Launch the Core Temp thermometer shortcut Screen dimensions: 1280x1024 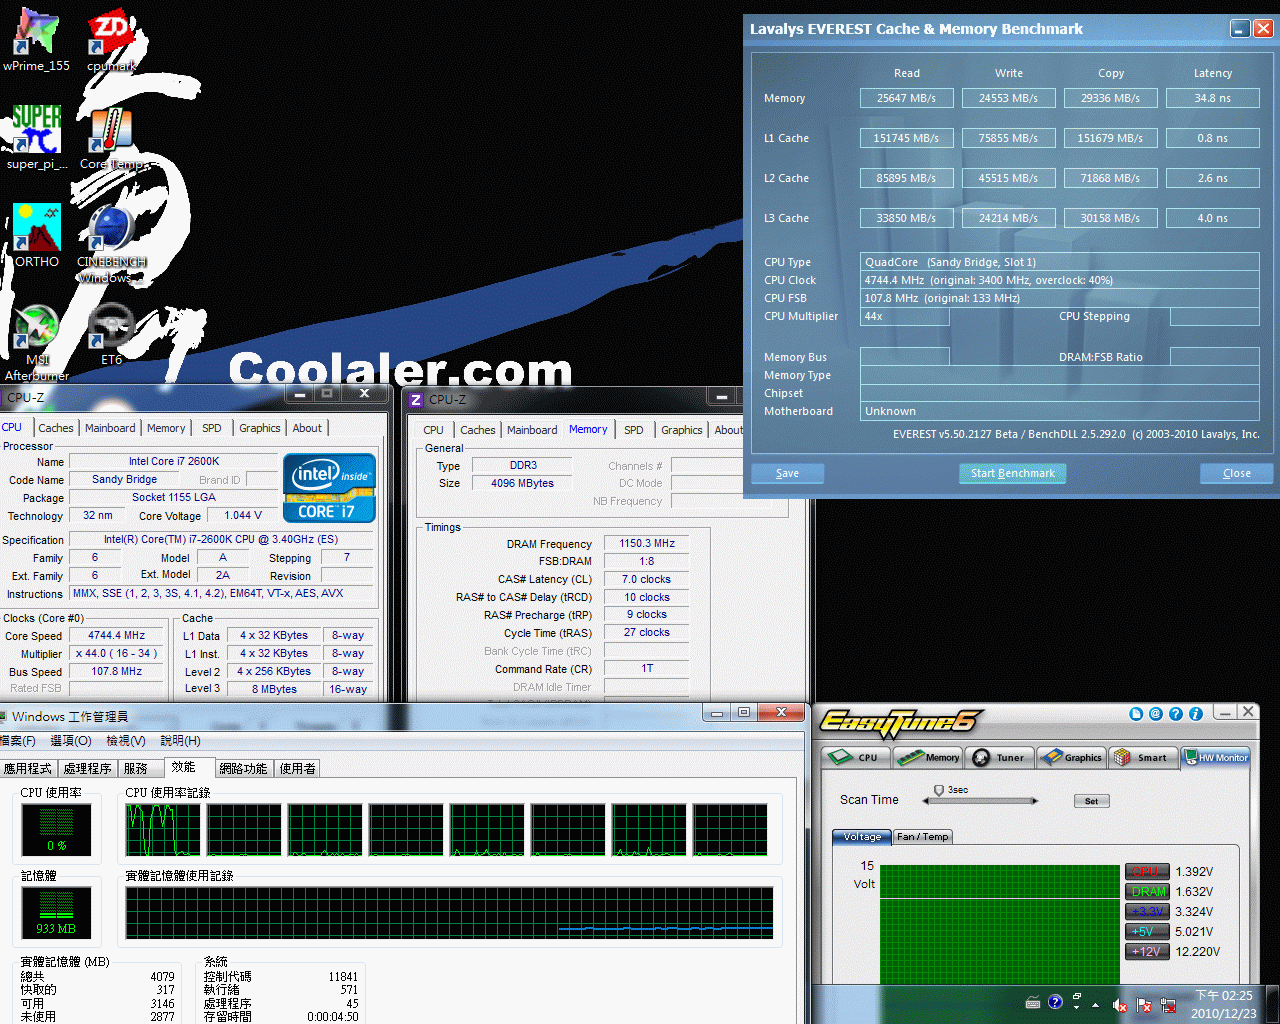(x=111, y=138)
